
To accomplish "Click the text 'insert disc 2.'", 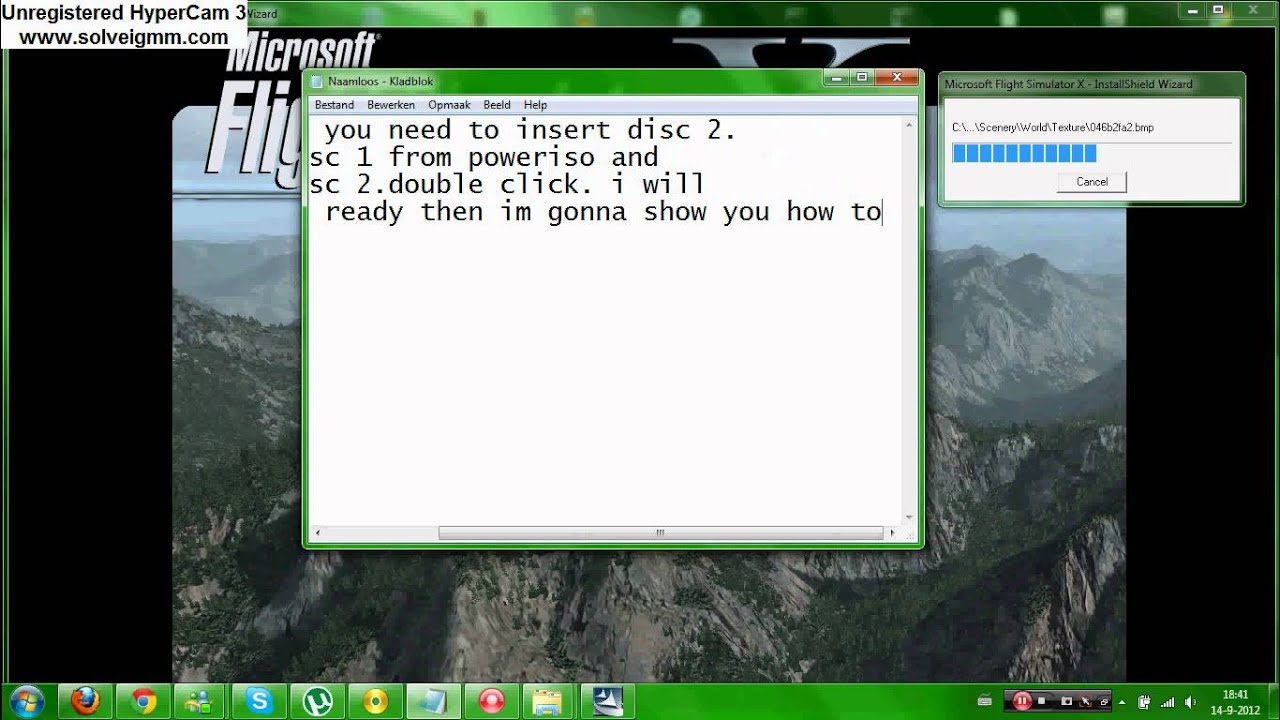I will coord(626,130).
